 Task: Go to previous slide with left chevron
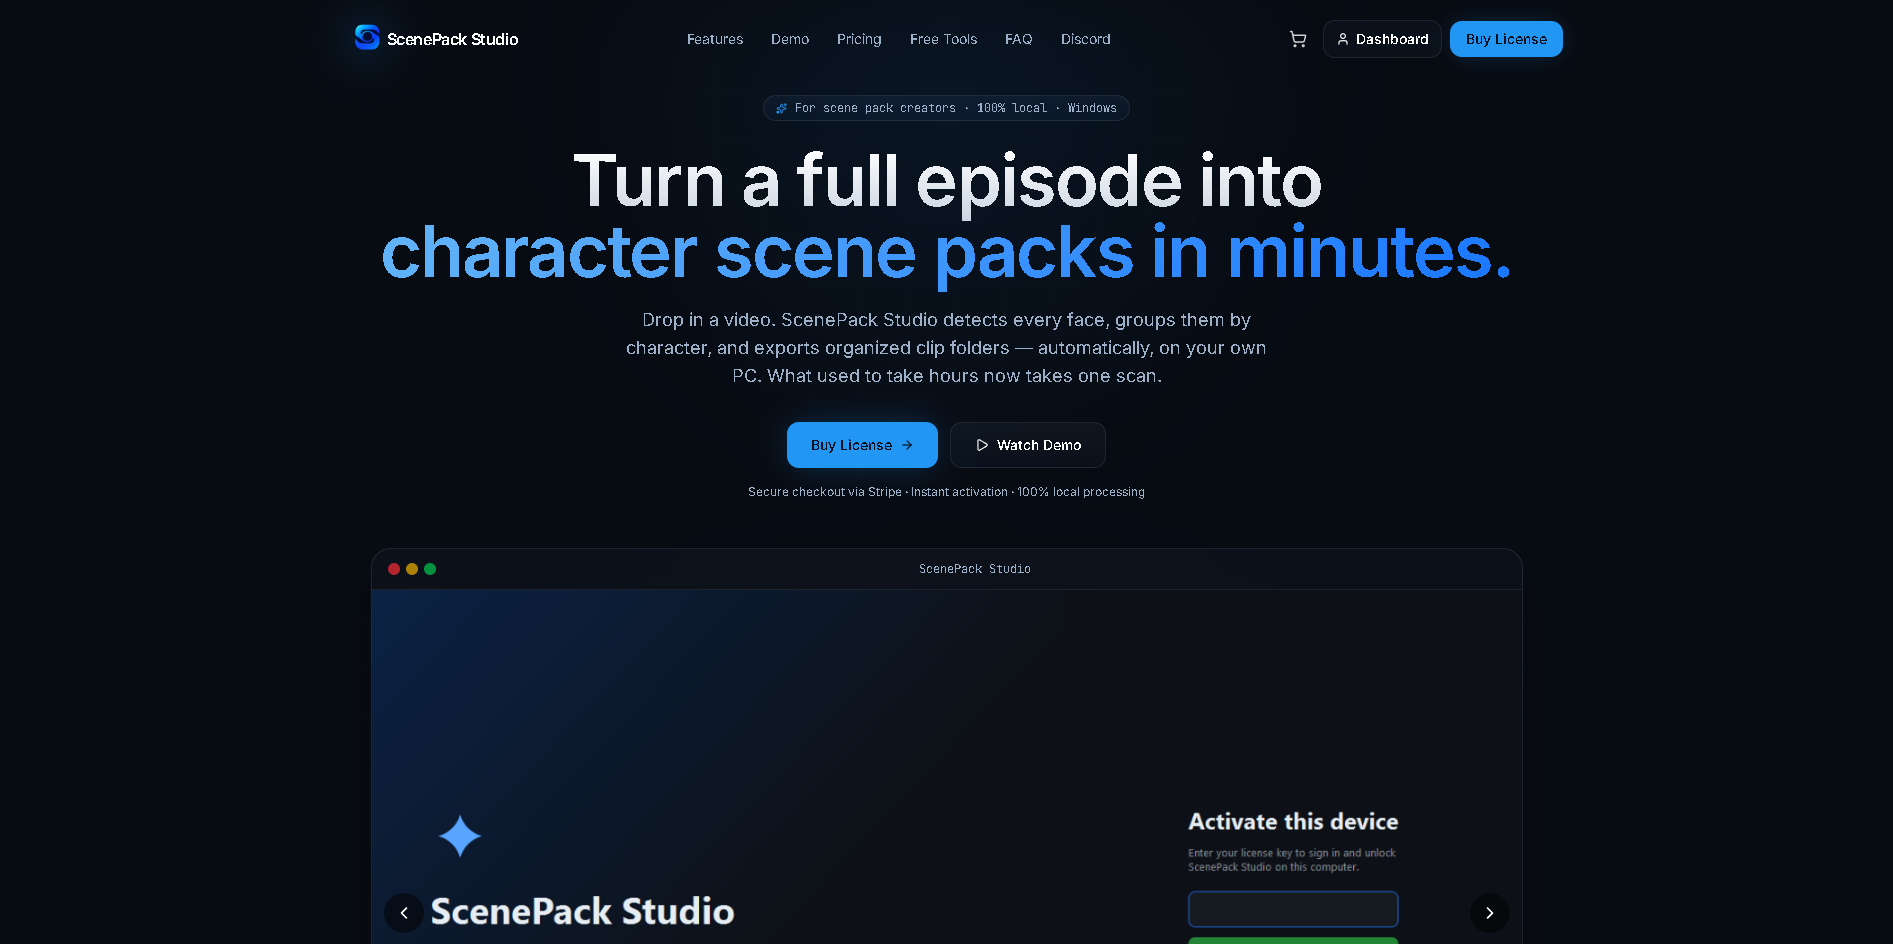tap(404, 913)
